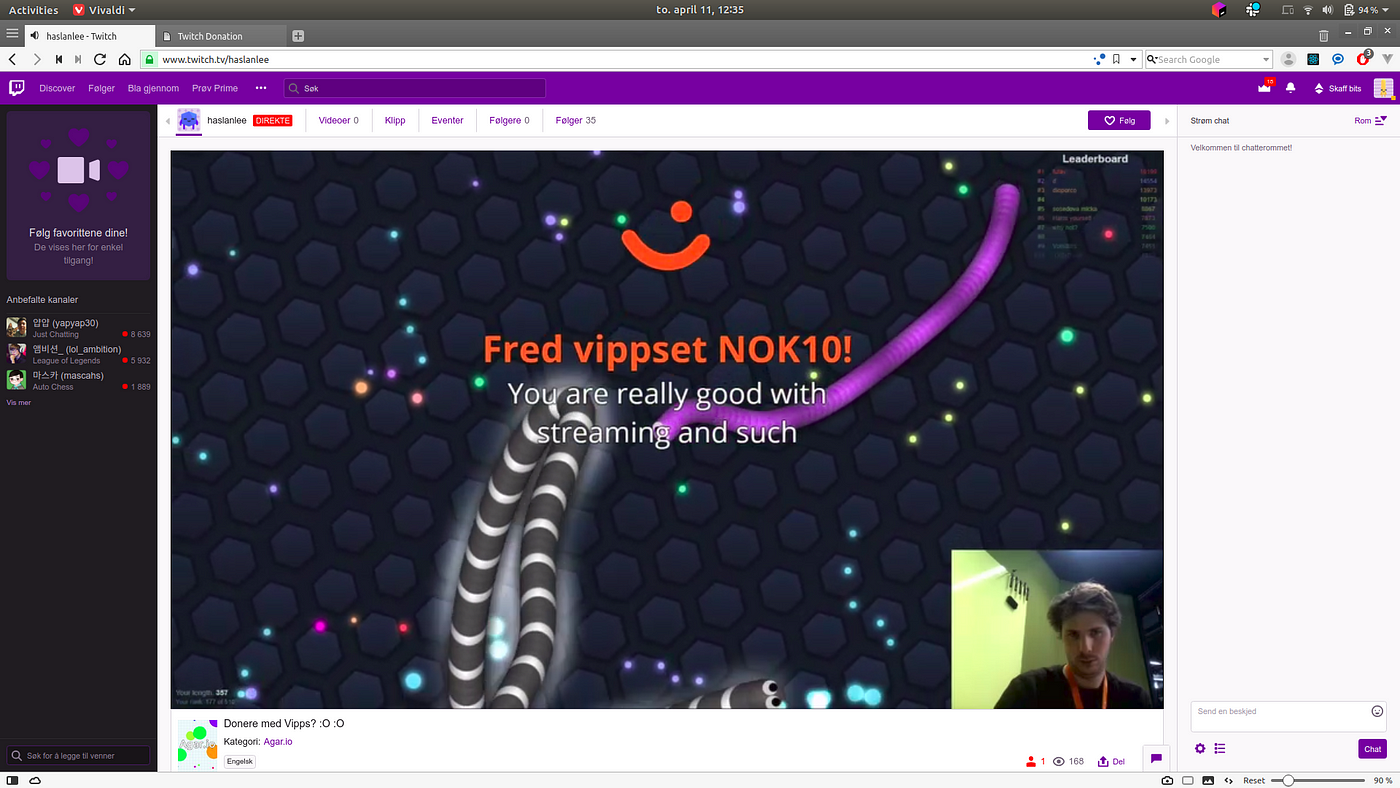The height and width of the screenshot is (788, 1400).
Task: Capture page with the camera icon
Action: 1167,780
